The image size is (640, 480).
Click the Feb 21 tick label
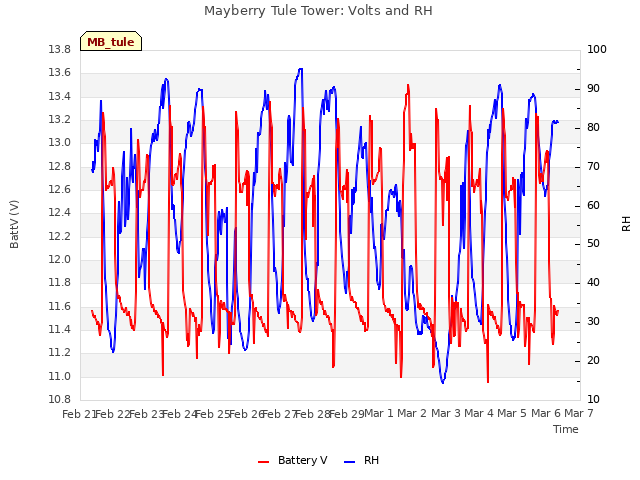(78, 414)
